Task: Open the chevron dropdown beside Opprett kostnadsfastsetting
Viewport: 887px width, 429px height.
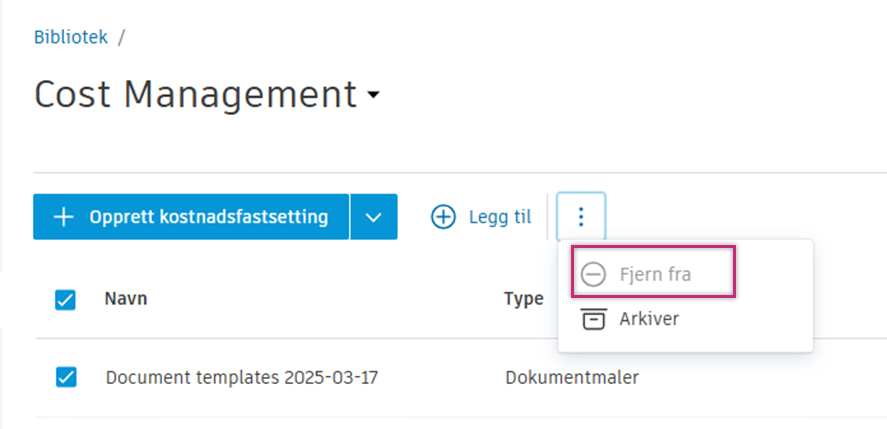Action: tap(374, 217)
